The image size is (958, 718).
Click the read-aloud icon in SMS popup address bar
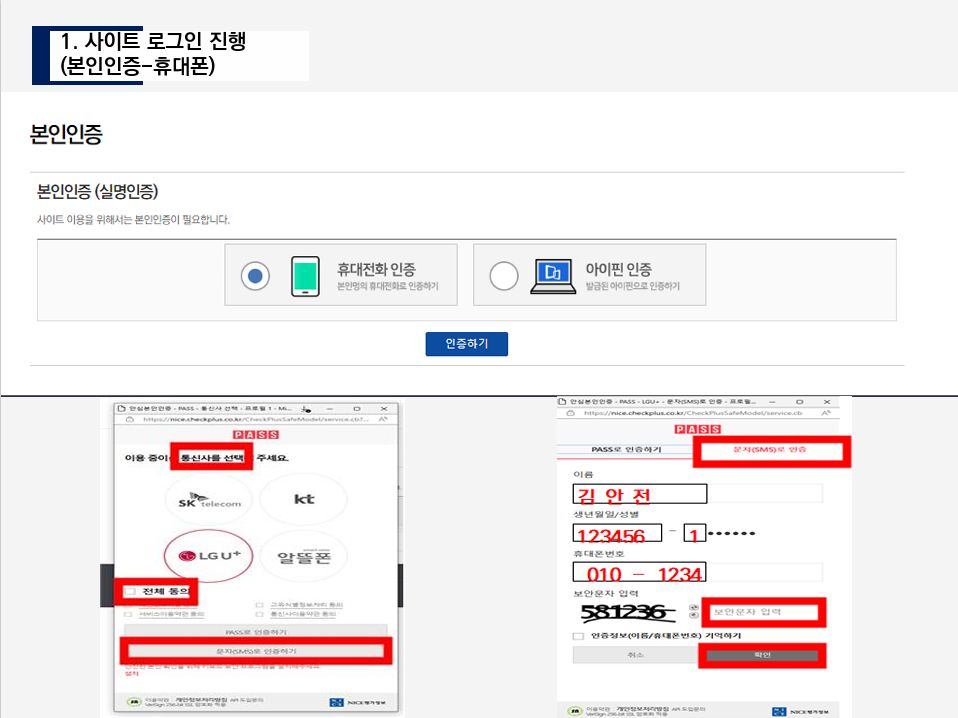click(x=825, y=413)
